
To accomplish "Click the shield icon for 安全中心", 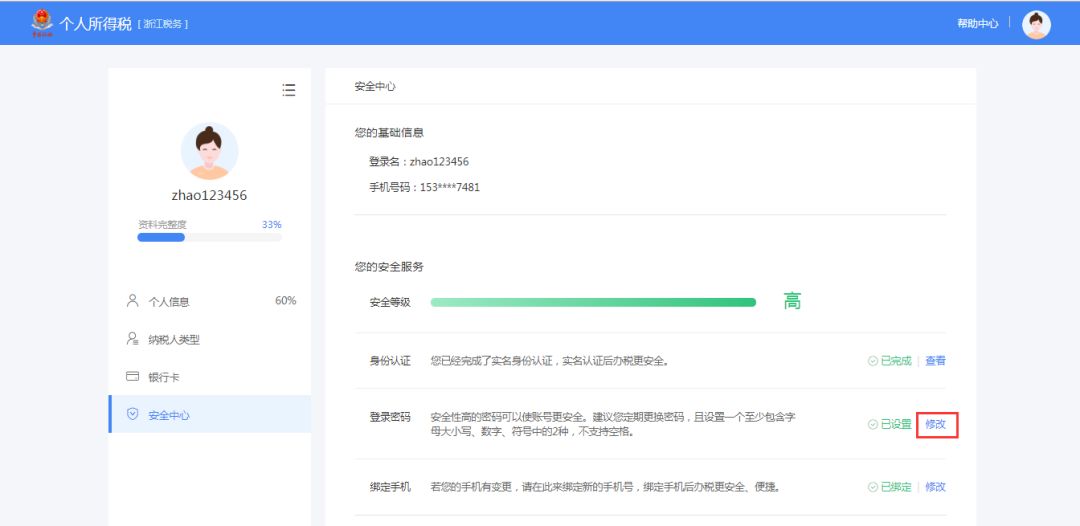I will click(132, 414).
